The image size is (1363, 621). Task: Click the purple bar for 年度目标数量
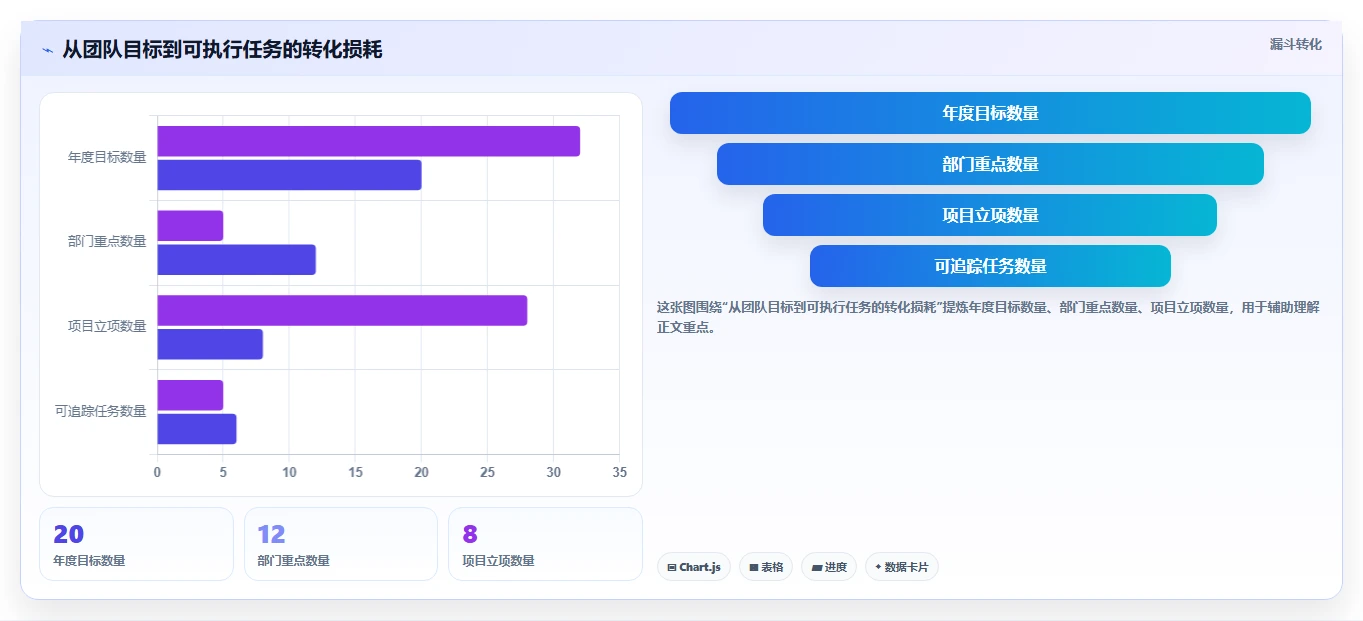click(x=368, y=141)
